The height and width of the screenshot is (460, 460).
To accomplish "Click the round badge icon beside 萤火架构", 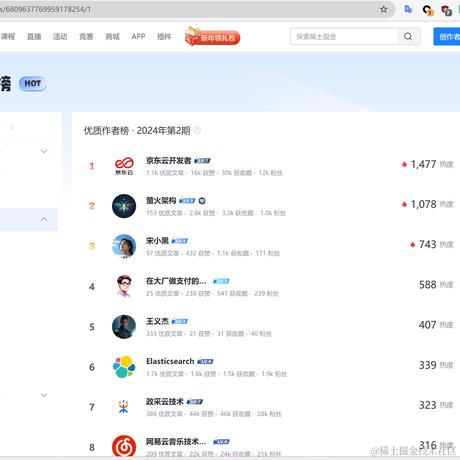I will coord(202,201).
